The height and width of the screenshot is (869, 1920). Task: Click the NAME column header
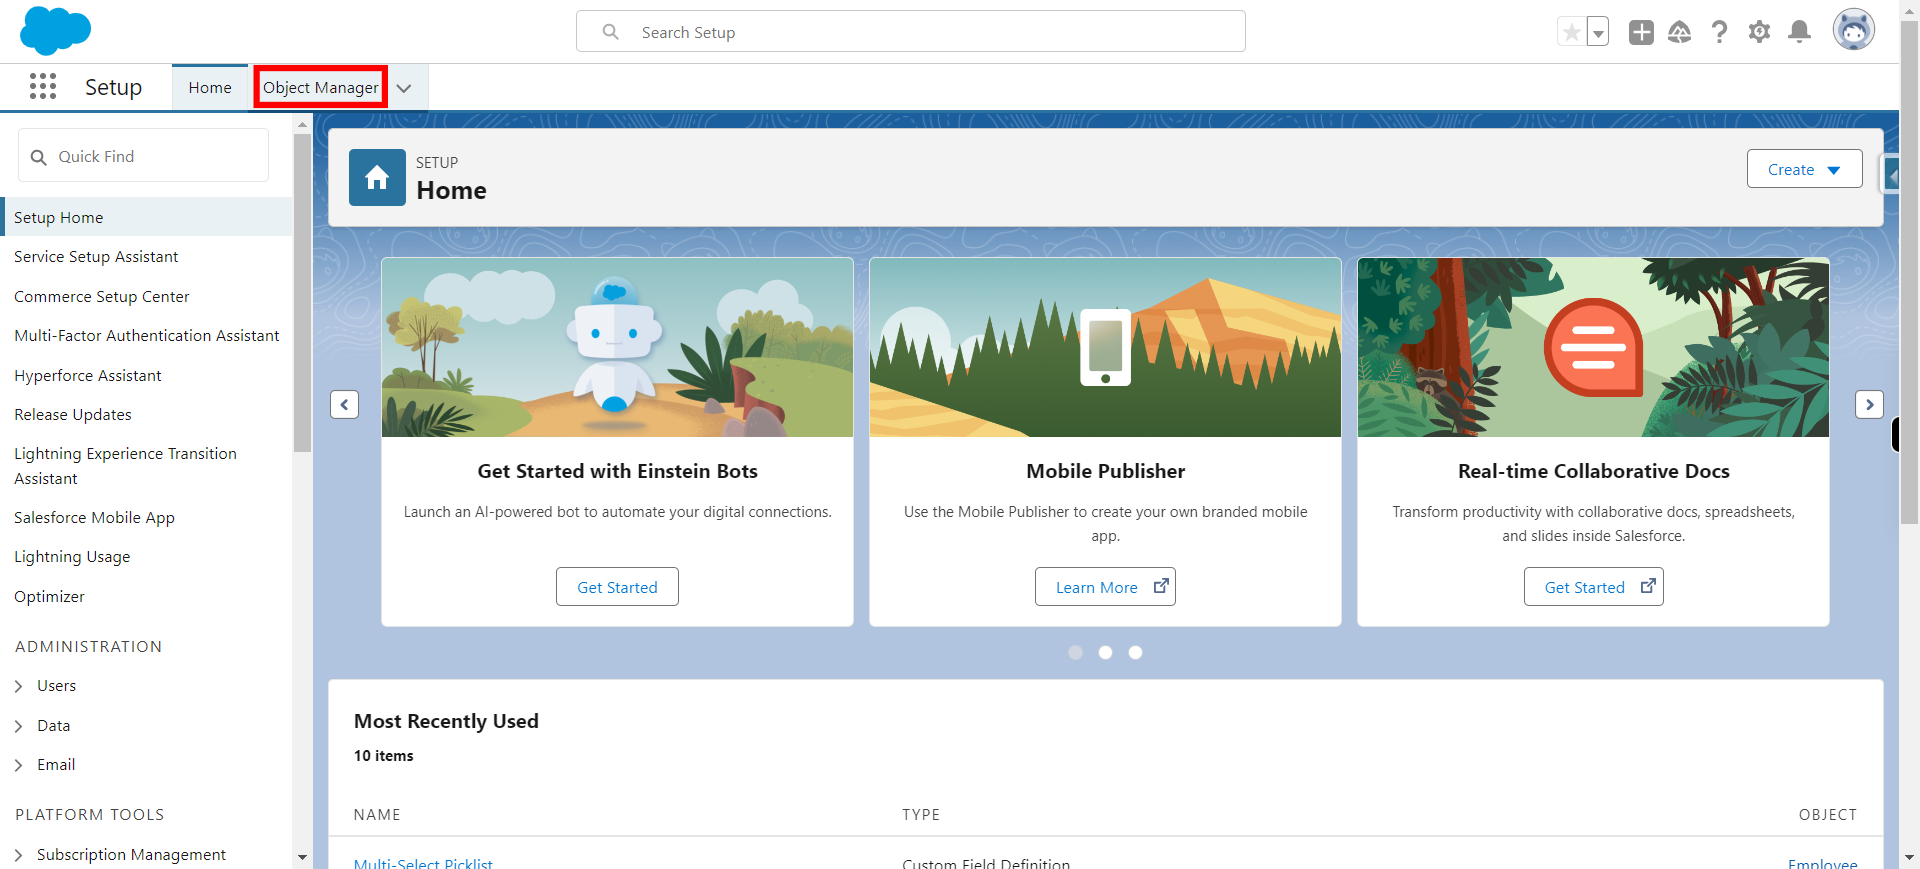(377, 815)
